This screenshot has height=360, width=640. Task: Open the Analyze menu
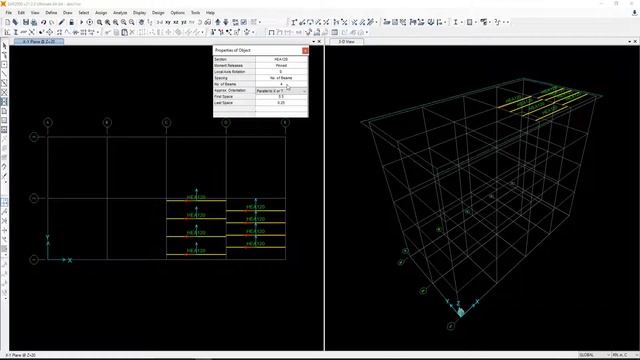pyautogui.click(x=120, y=13)
